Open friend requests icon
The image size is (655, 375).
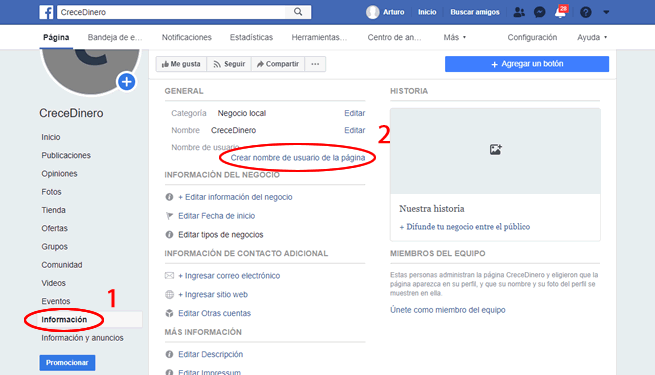(x=519, y=12)
